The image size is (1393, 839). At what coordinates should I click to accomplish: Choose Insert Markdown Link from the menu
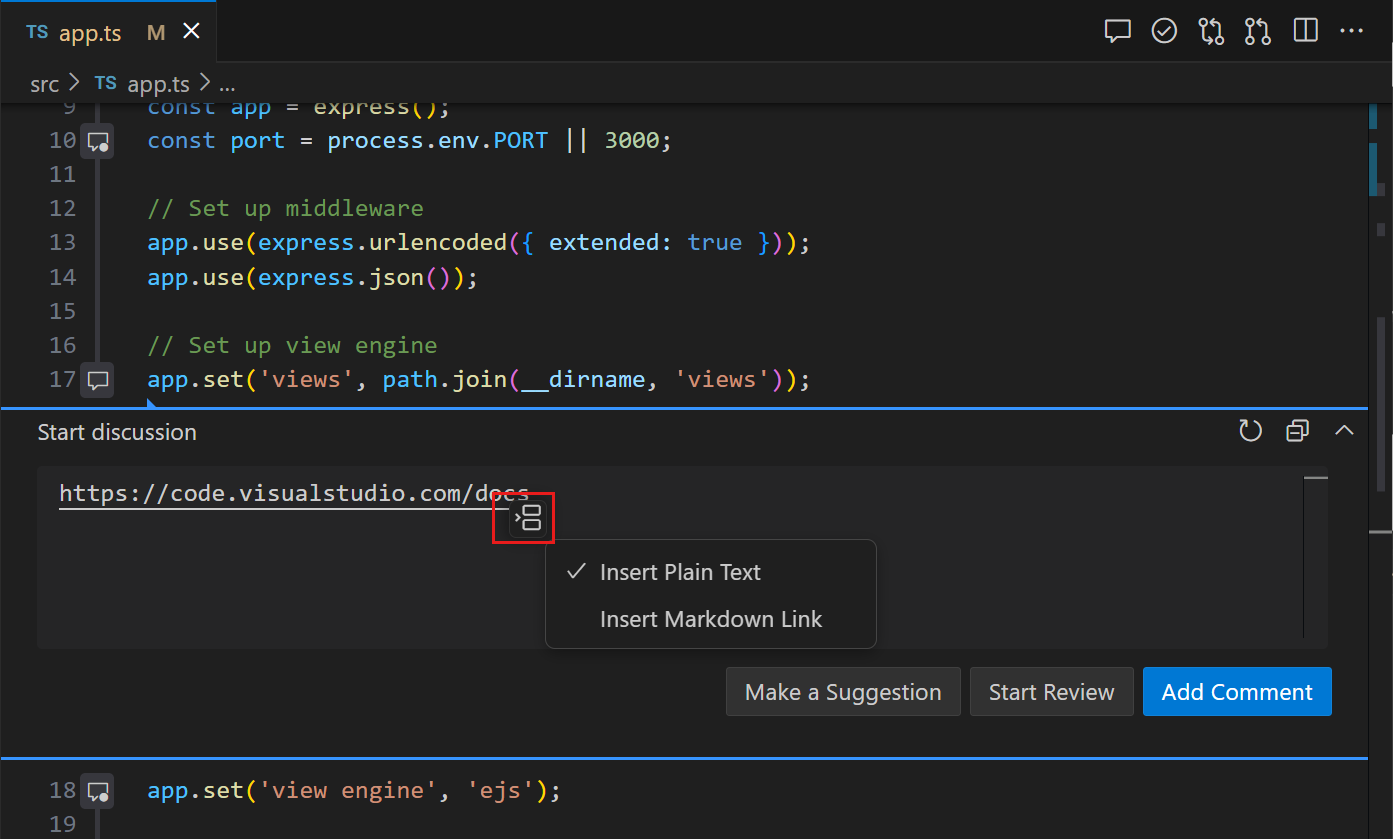coord(710,618)
